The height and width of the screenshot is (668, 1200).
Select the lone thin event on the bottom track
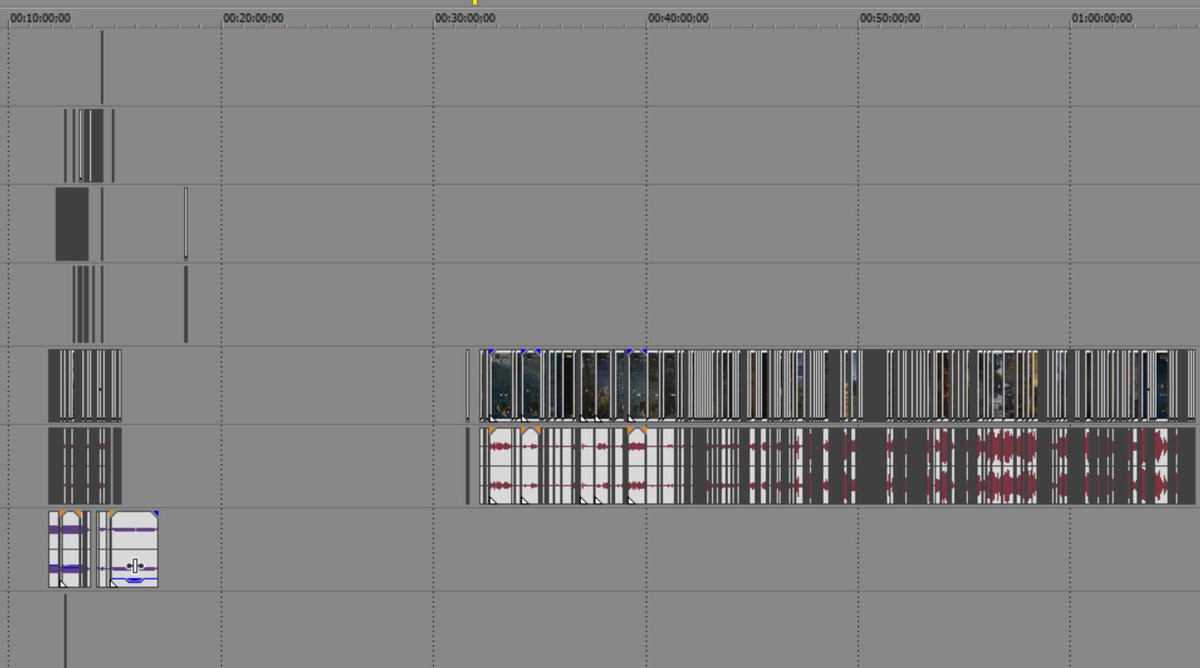coord(65,631)
